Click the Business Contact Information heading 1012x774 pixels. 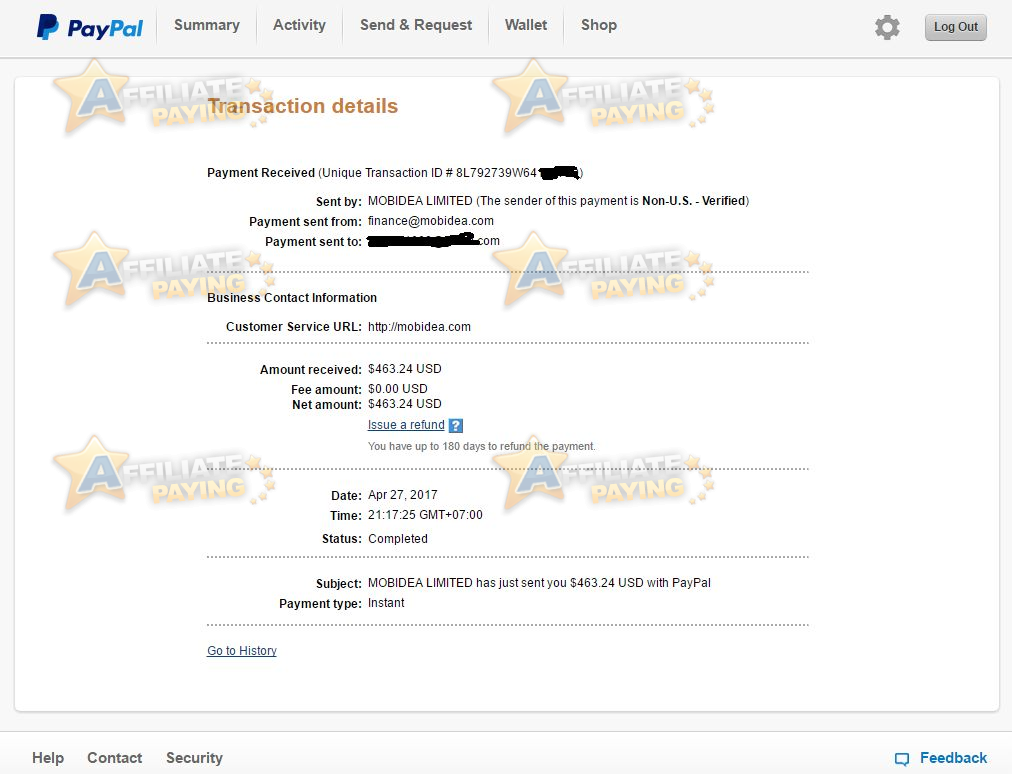click(292, 298)
